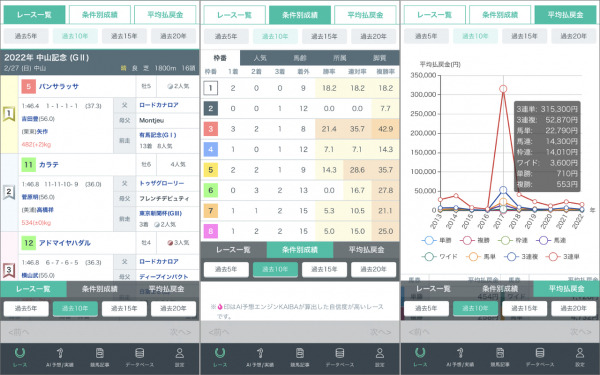This screenshot has height=375, width=600.
Task: Click the third-place ribbon badge beside アドマイヤハダル
Action: tap(9, 270)
